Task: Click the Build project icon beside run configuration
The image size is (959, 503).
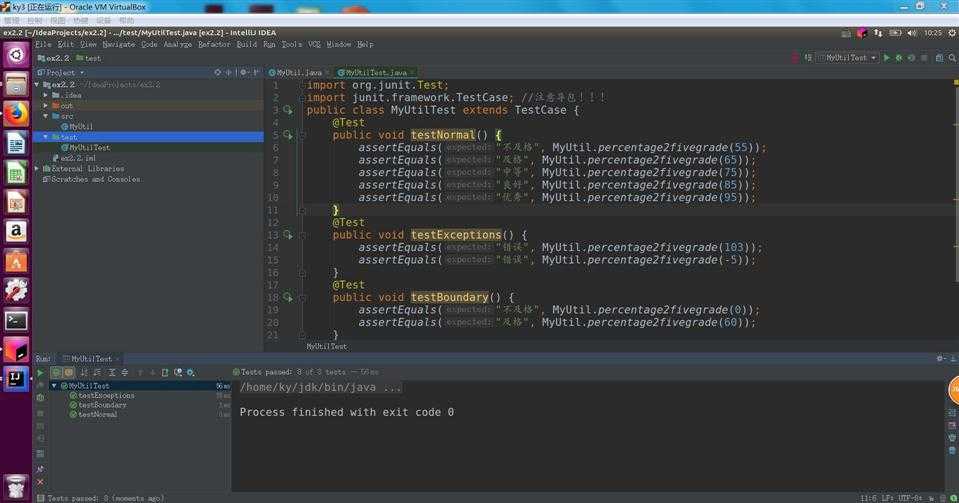Action: (x=808, y=58)
